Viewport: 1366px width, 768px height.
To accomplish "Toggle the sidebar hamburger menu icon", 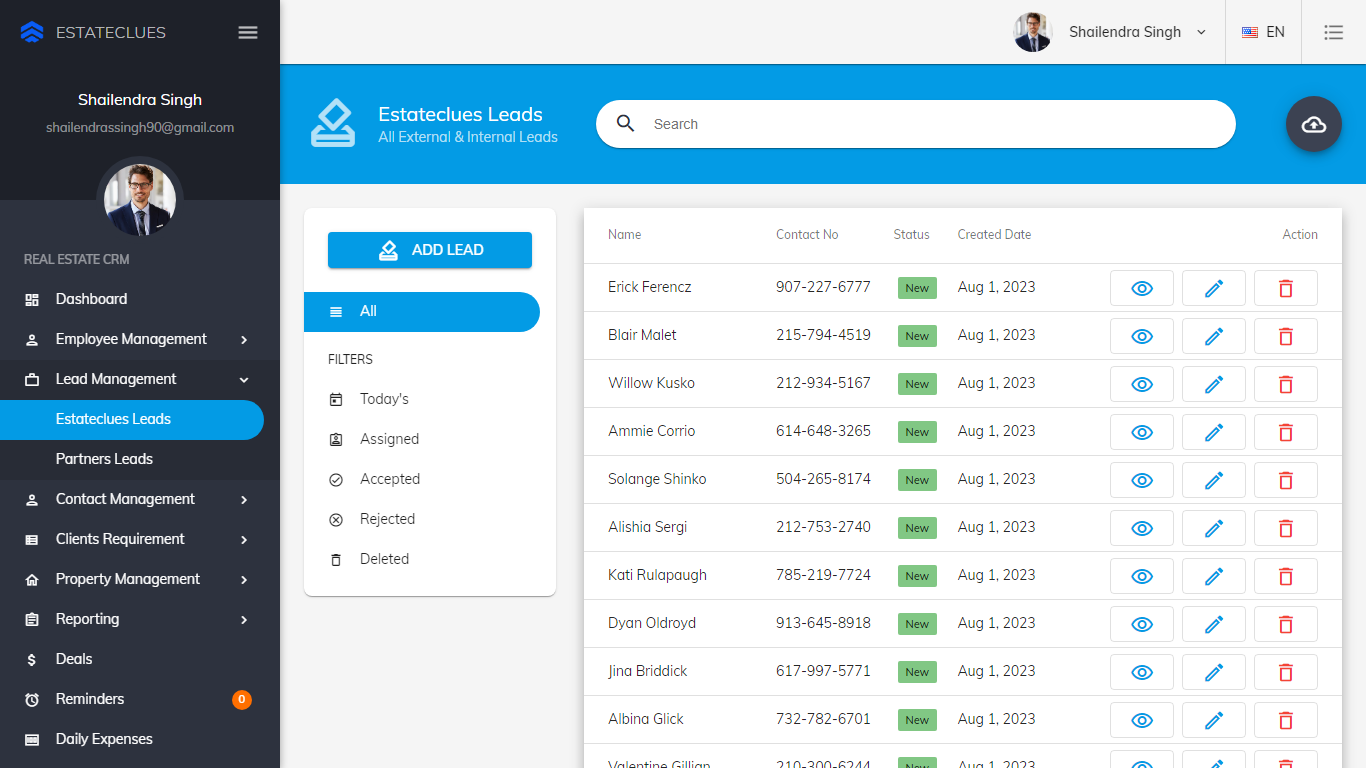I will (x=248, y=32).
